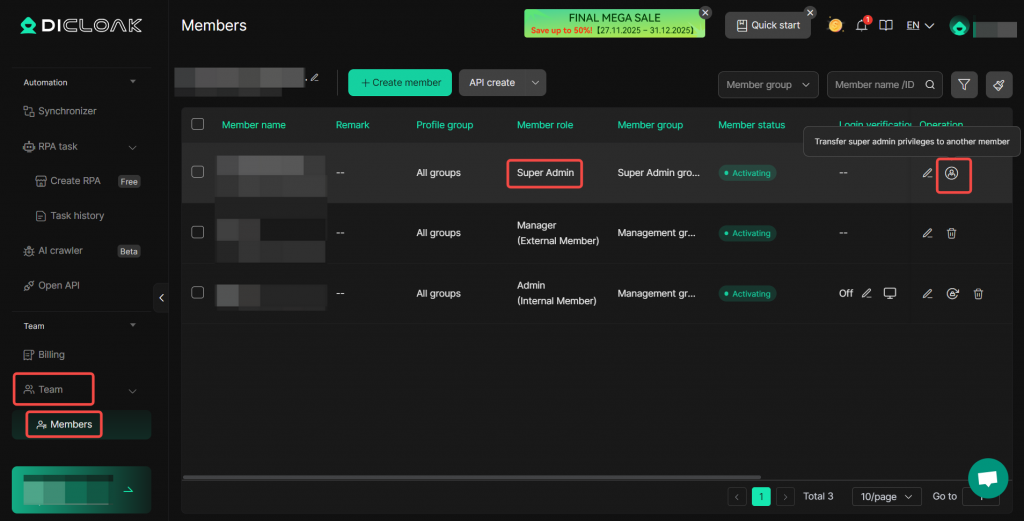Click the transfer super admin privileges icon
The height and width of the screenshot is (521, 1024).
point(952,174)
